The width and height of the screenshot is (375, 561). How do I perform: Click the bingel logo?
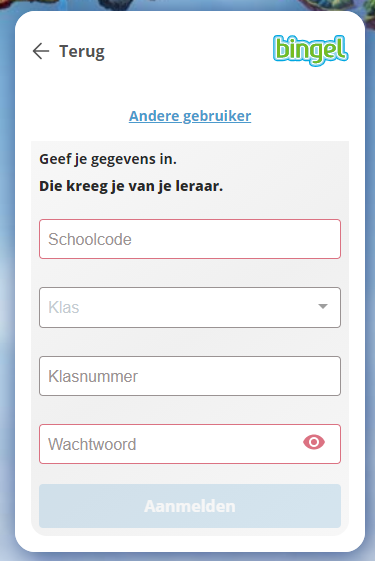coord(311,50)
